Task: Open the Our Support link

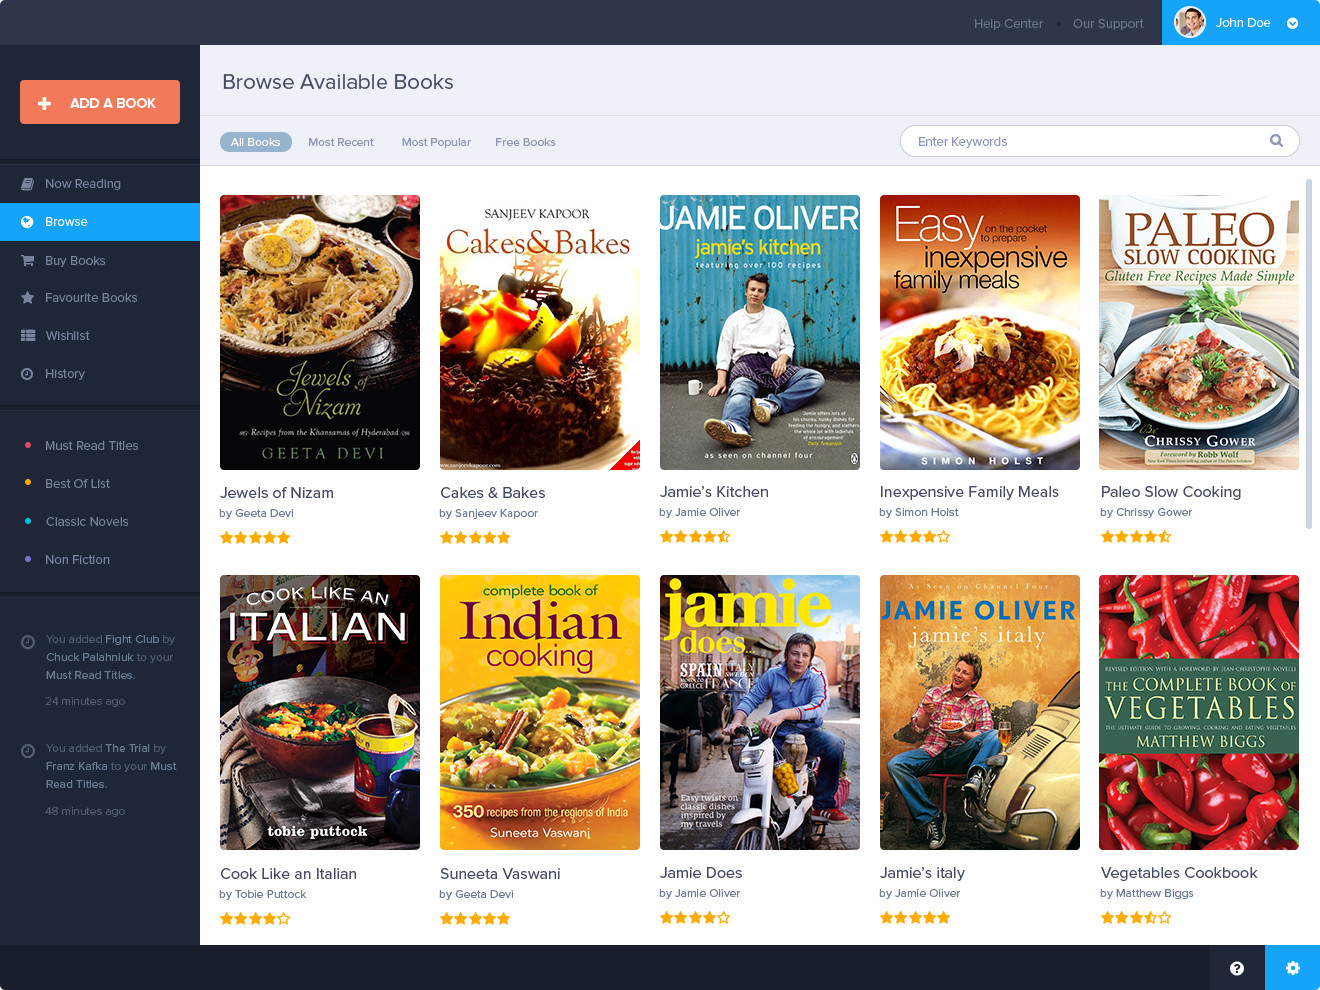Action: coord(1108,23)
